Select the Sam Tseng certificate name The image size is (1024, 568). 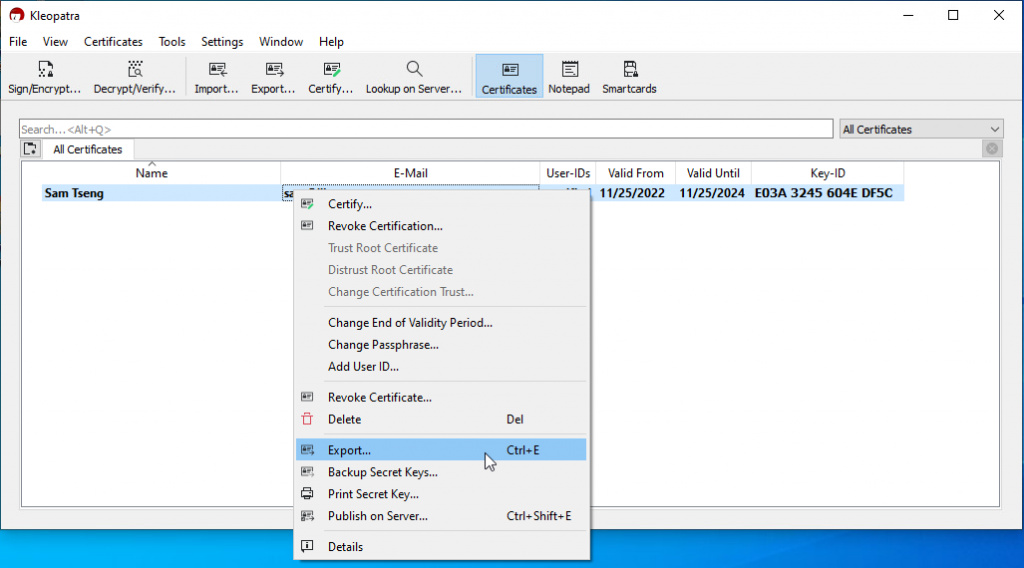(x=74, y=193)
